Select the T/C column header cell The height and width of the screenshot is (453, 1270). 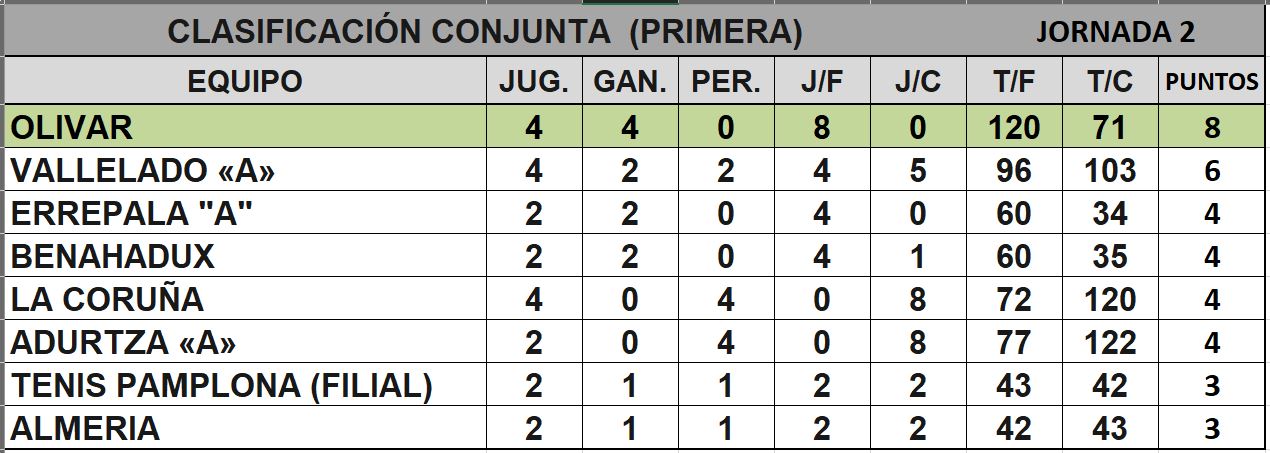(1110, 81)
